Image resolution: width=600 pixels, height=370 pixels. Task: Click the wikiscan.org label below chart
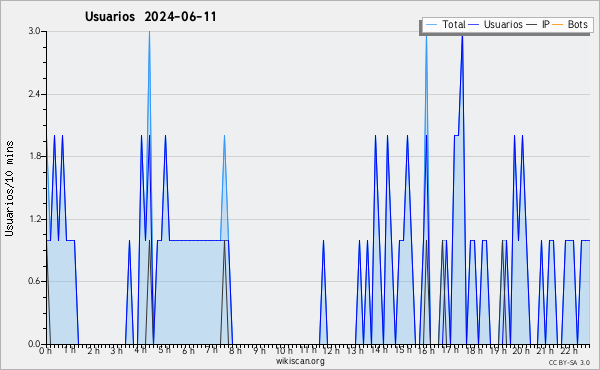pos(300,361)
